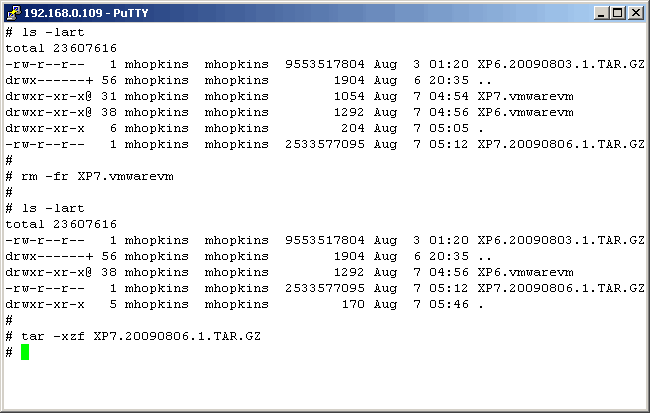The image size is (650, 413).
Task: Minimize the PuTTY window
Action: point(602,13)
